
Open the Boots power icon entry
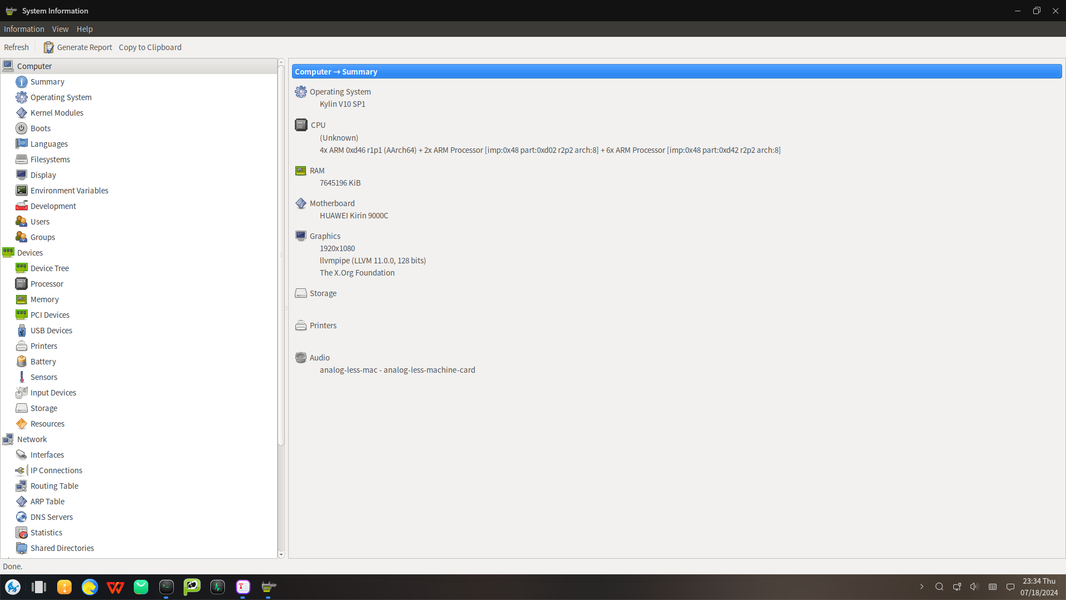pyautogui.click(x=22, y=128)
